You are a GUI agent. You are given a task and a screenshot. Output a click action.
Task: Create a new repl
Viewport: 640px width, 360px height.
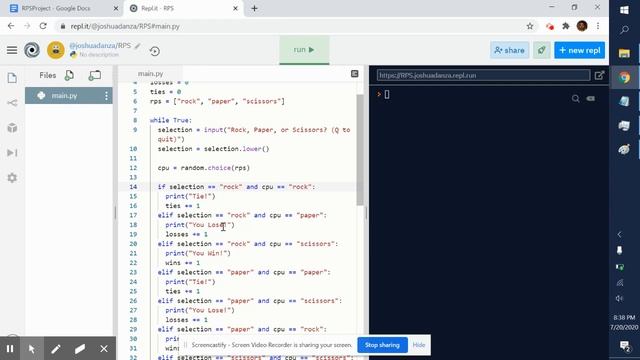(580, 50)
